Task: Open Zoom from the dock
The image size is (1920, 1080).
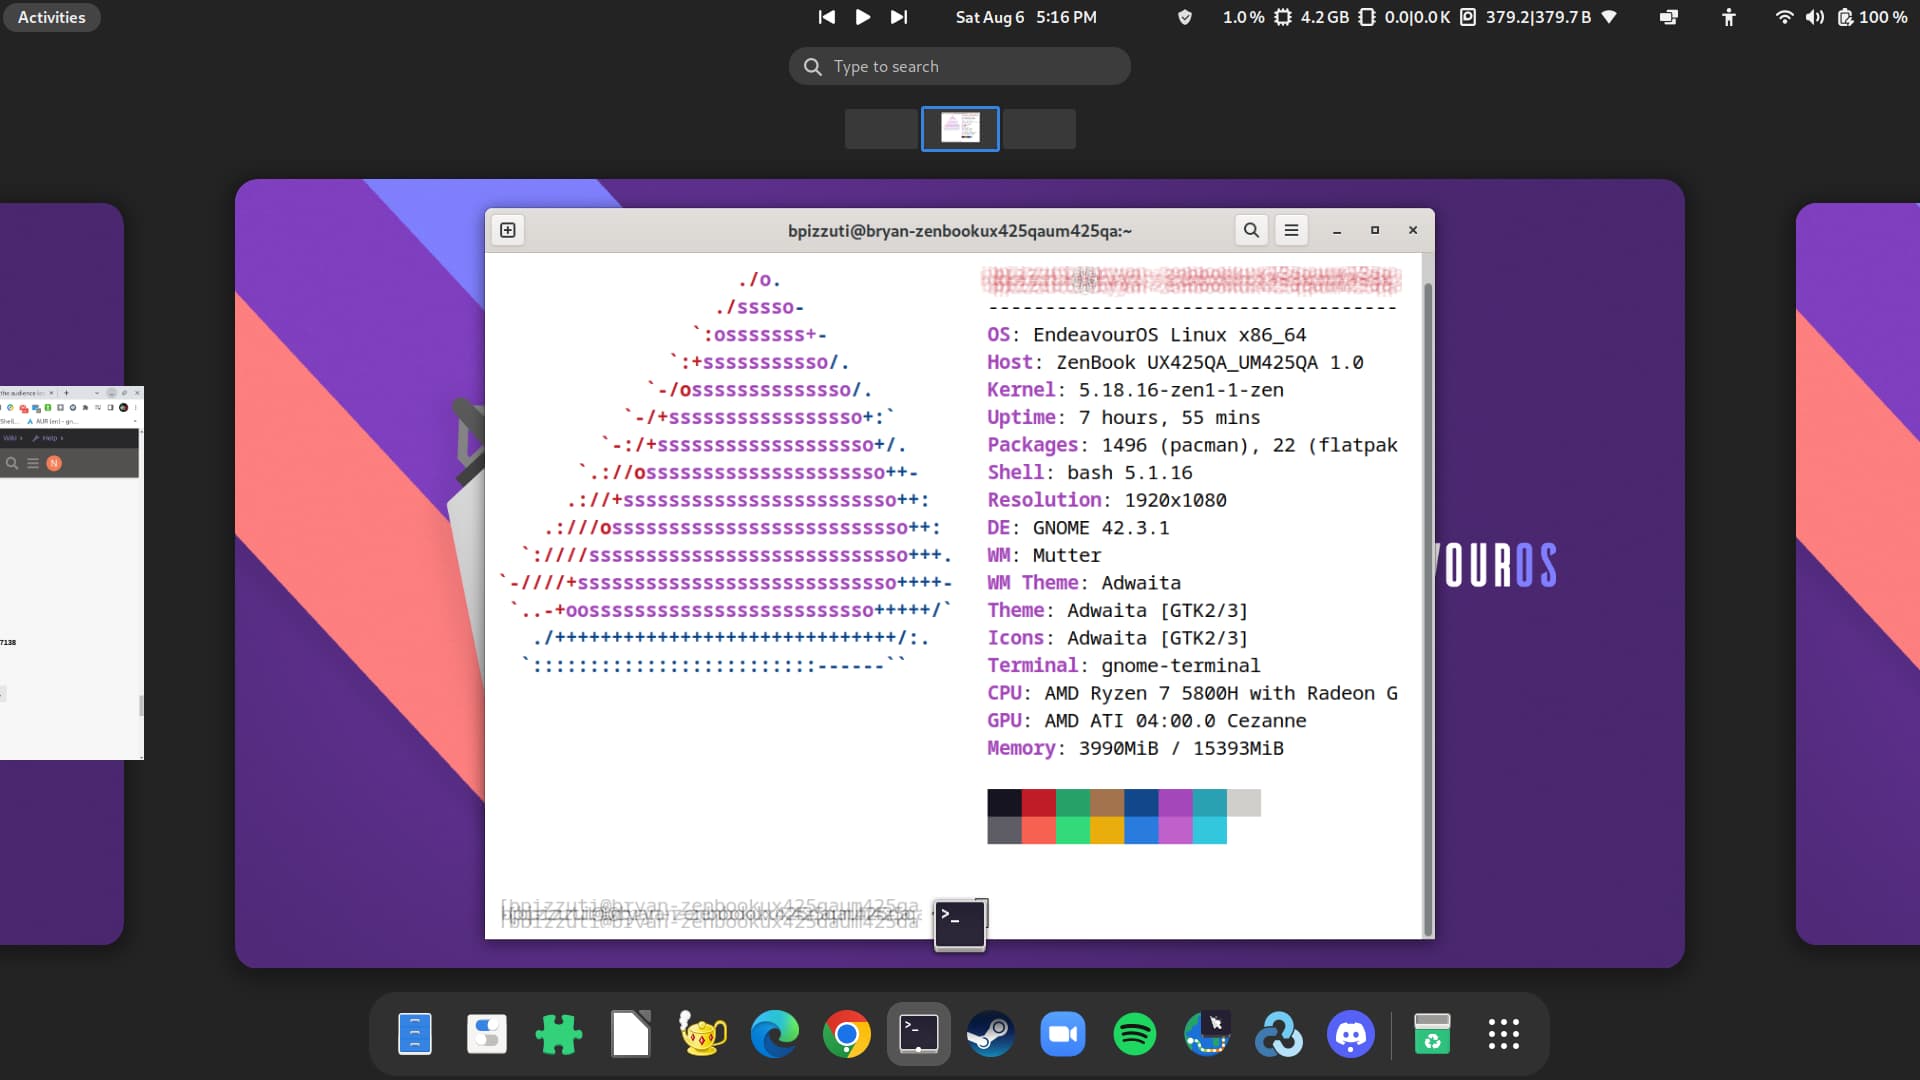Action: (x=1063, y=1034)
